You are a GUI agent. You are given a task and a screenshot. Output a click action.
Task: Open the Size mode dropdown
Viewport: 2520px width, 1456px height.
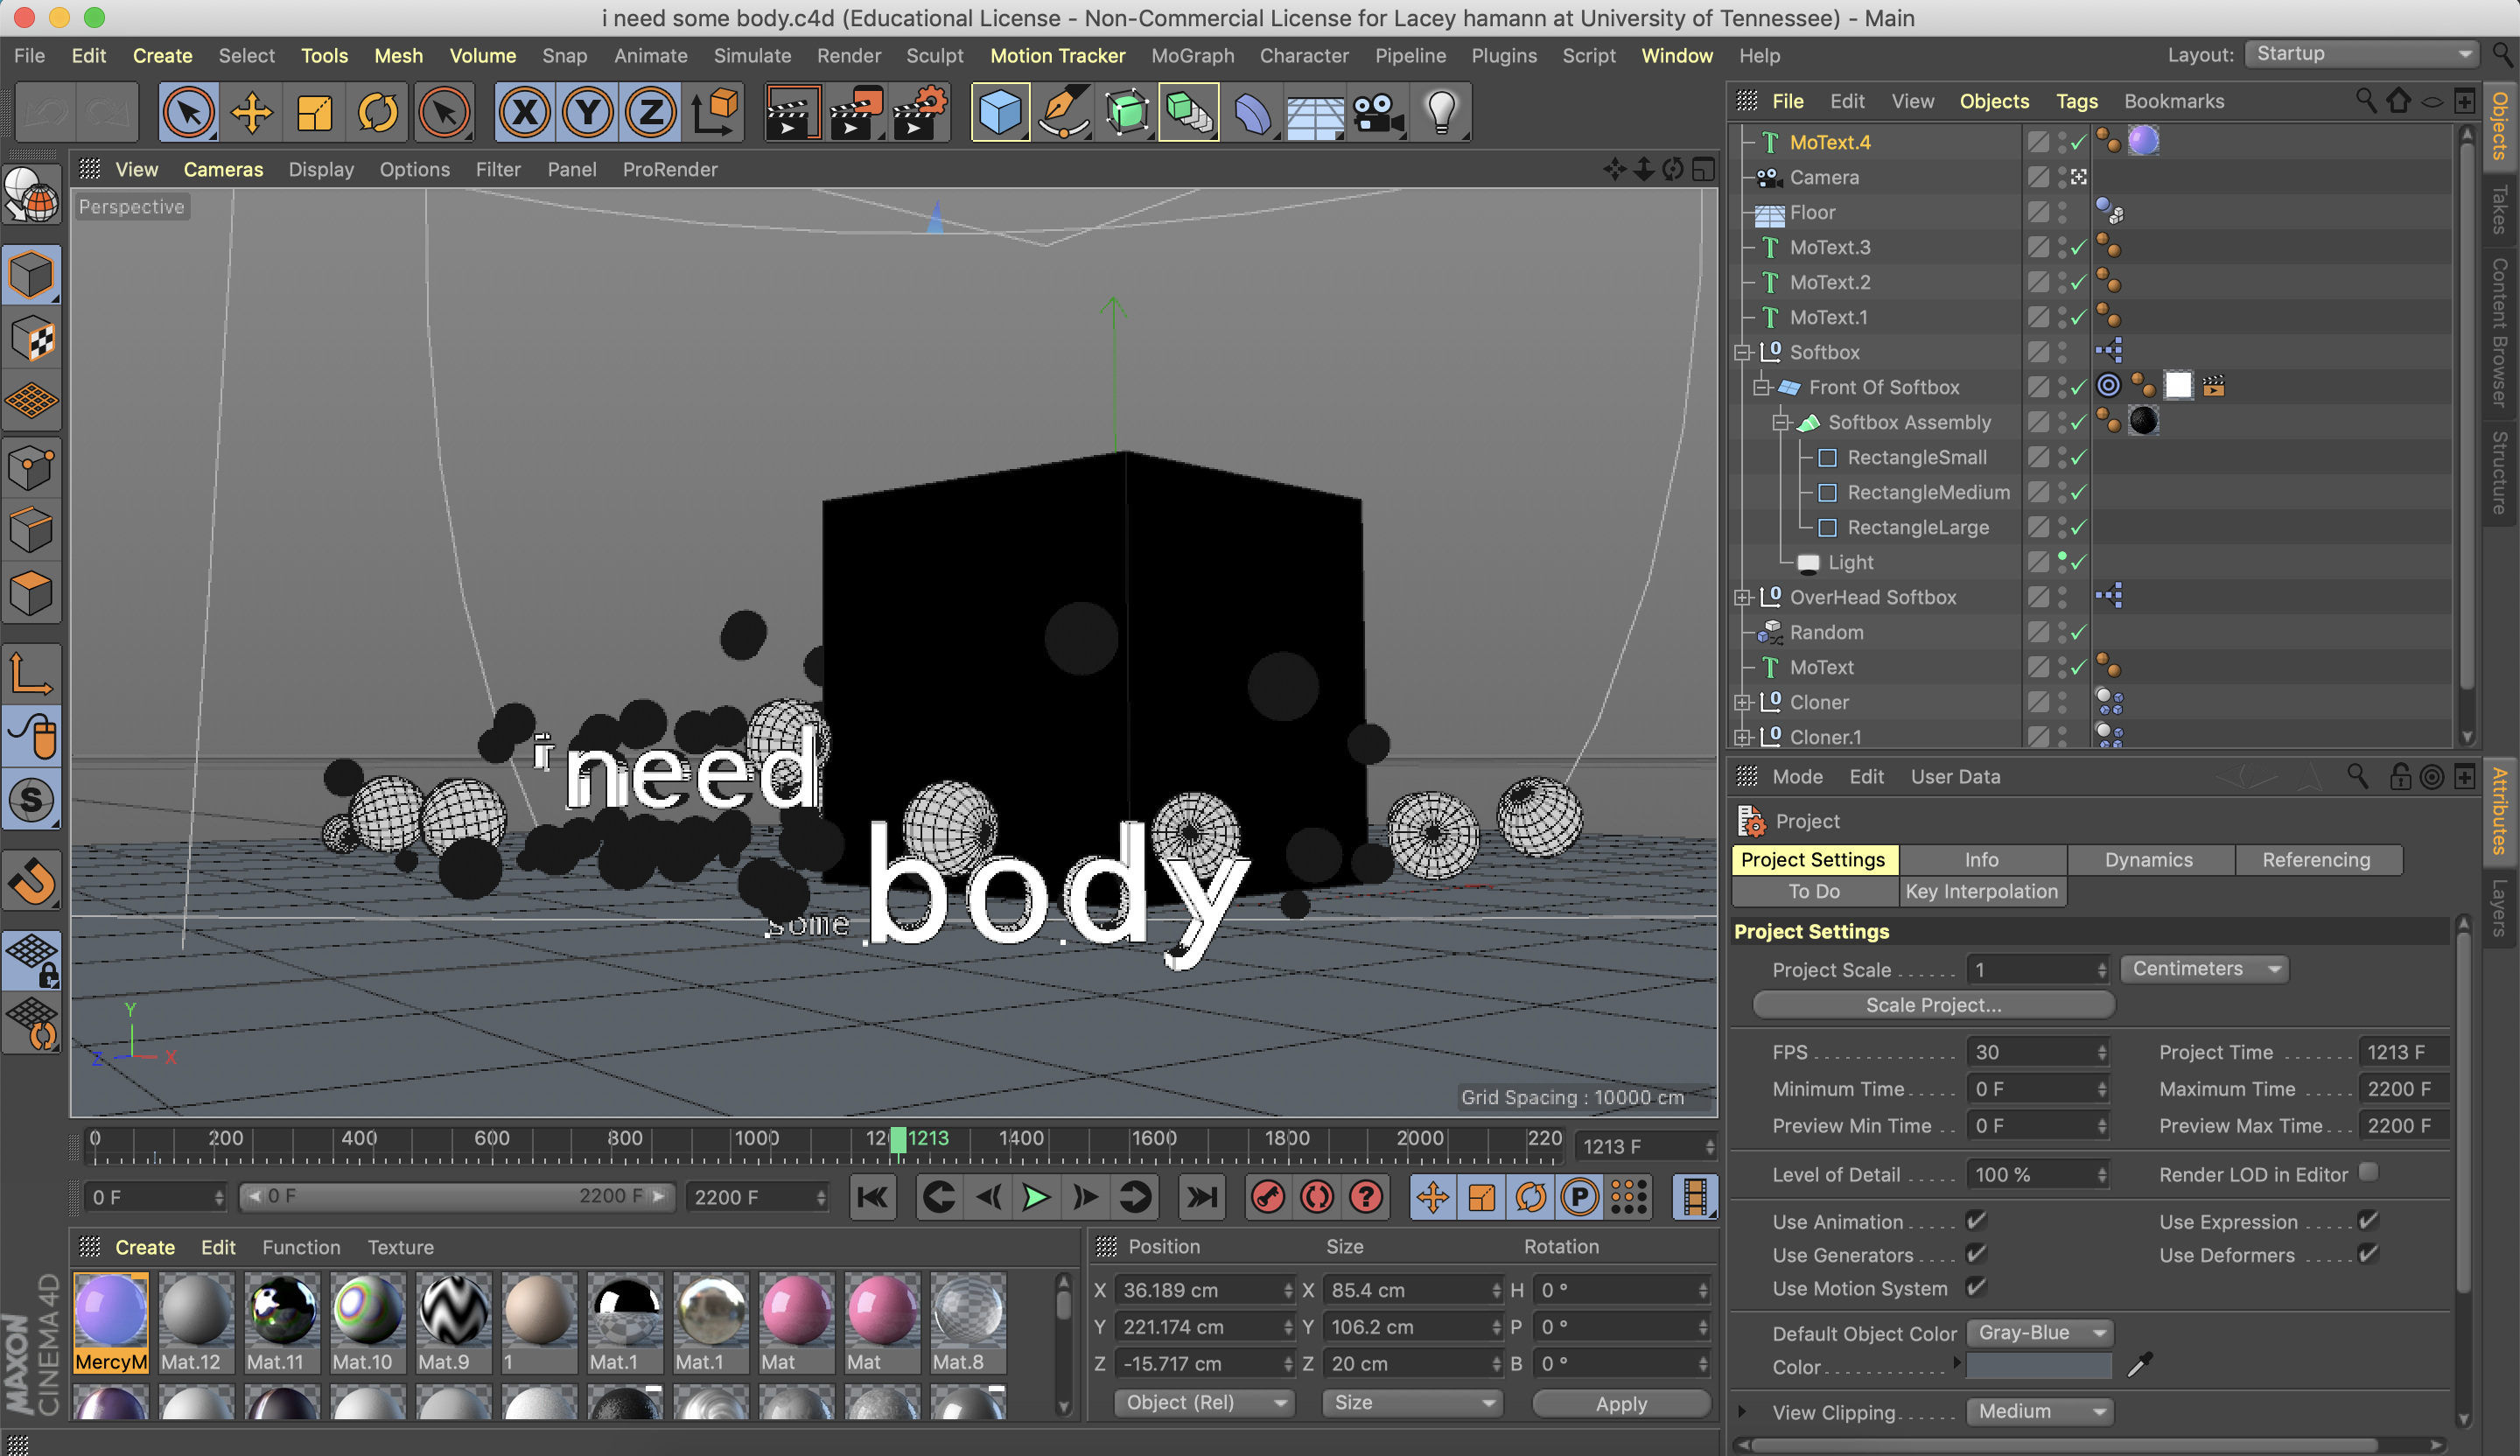click(1413, 1403)
